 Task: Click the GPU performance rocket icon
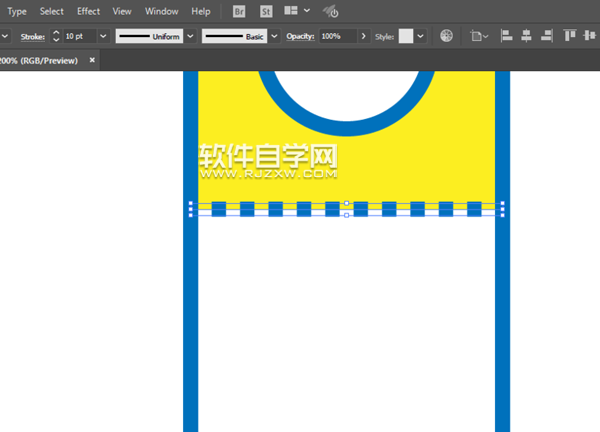pyautogui.click(x=331, y=12)
